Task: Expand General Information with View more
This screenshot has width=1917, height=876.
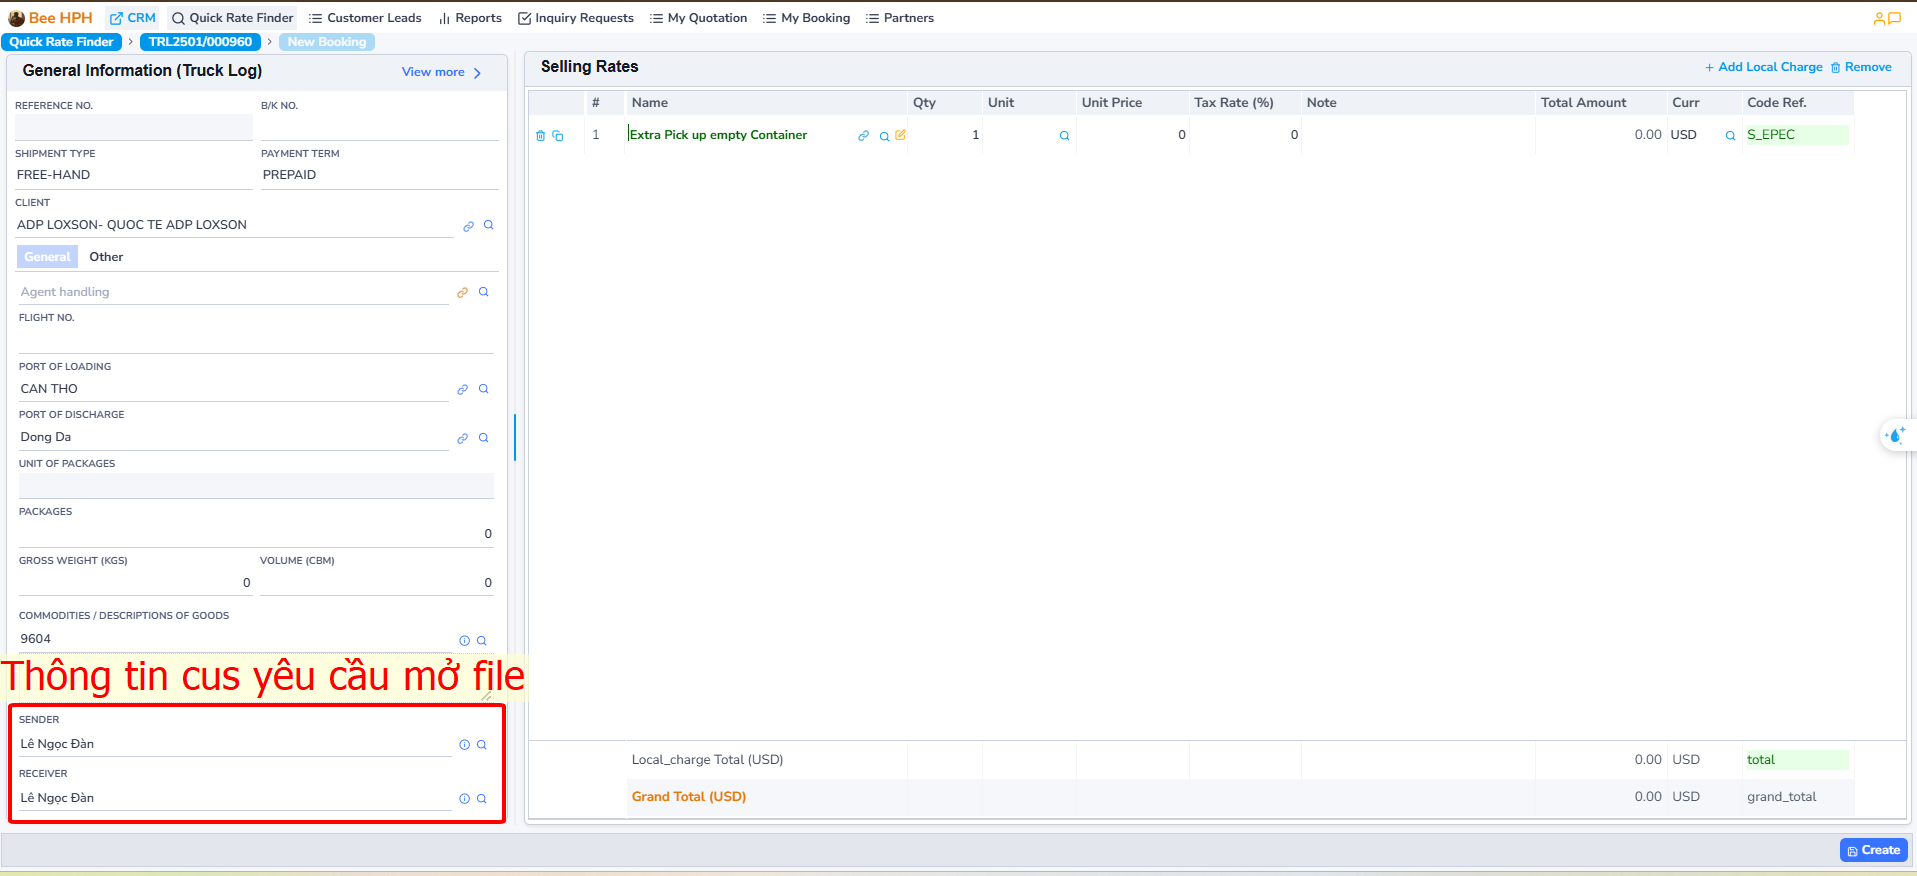Action: point(442,72)
